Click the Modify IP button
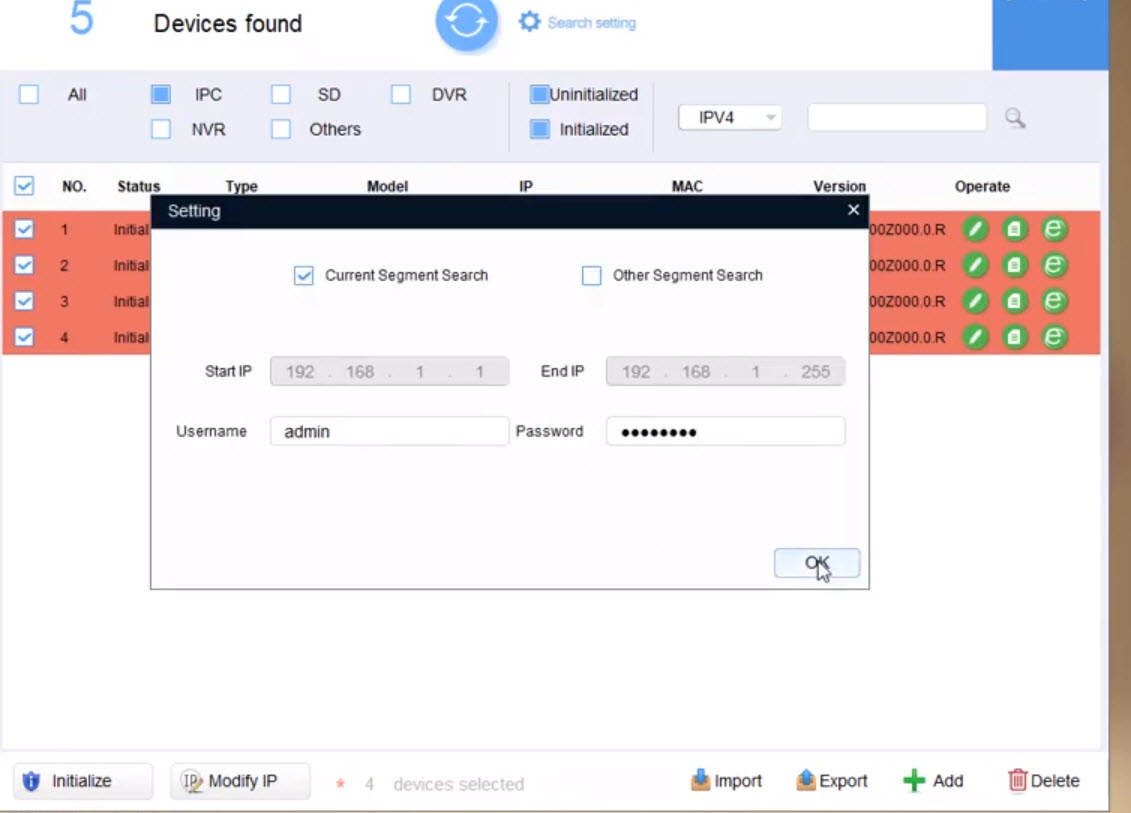Image resolution: width=1131 pixels, height=813 pixels. [240, 781]
